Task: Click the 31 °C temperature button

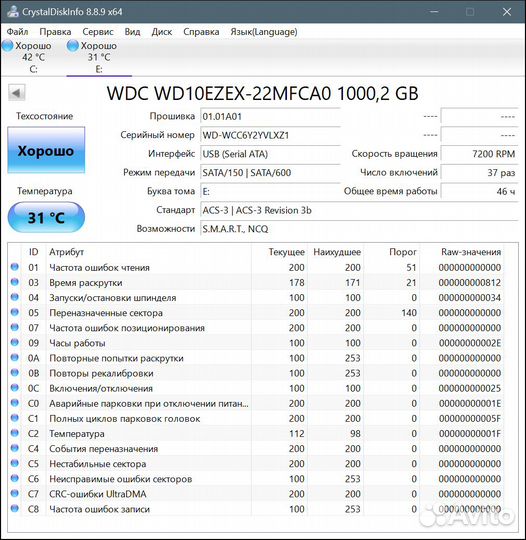Action: (x=46, y=217)
